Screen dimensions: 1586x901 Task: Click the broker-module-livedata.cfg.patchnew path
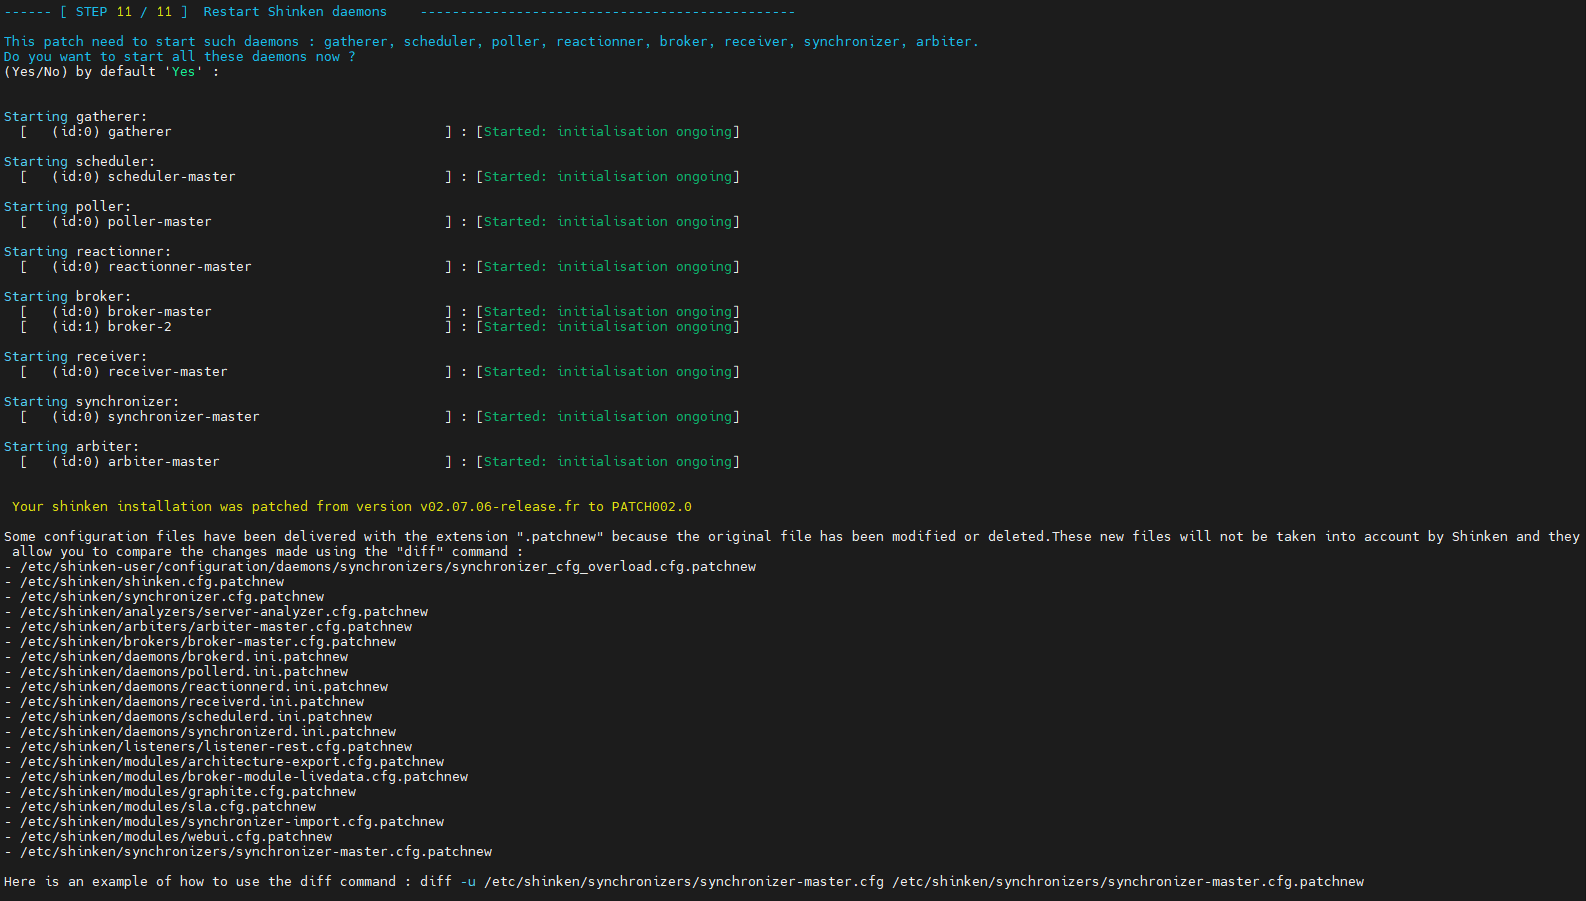pos(244,777)
